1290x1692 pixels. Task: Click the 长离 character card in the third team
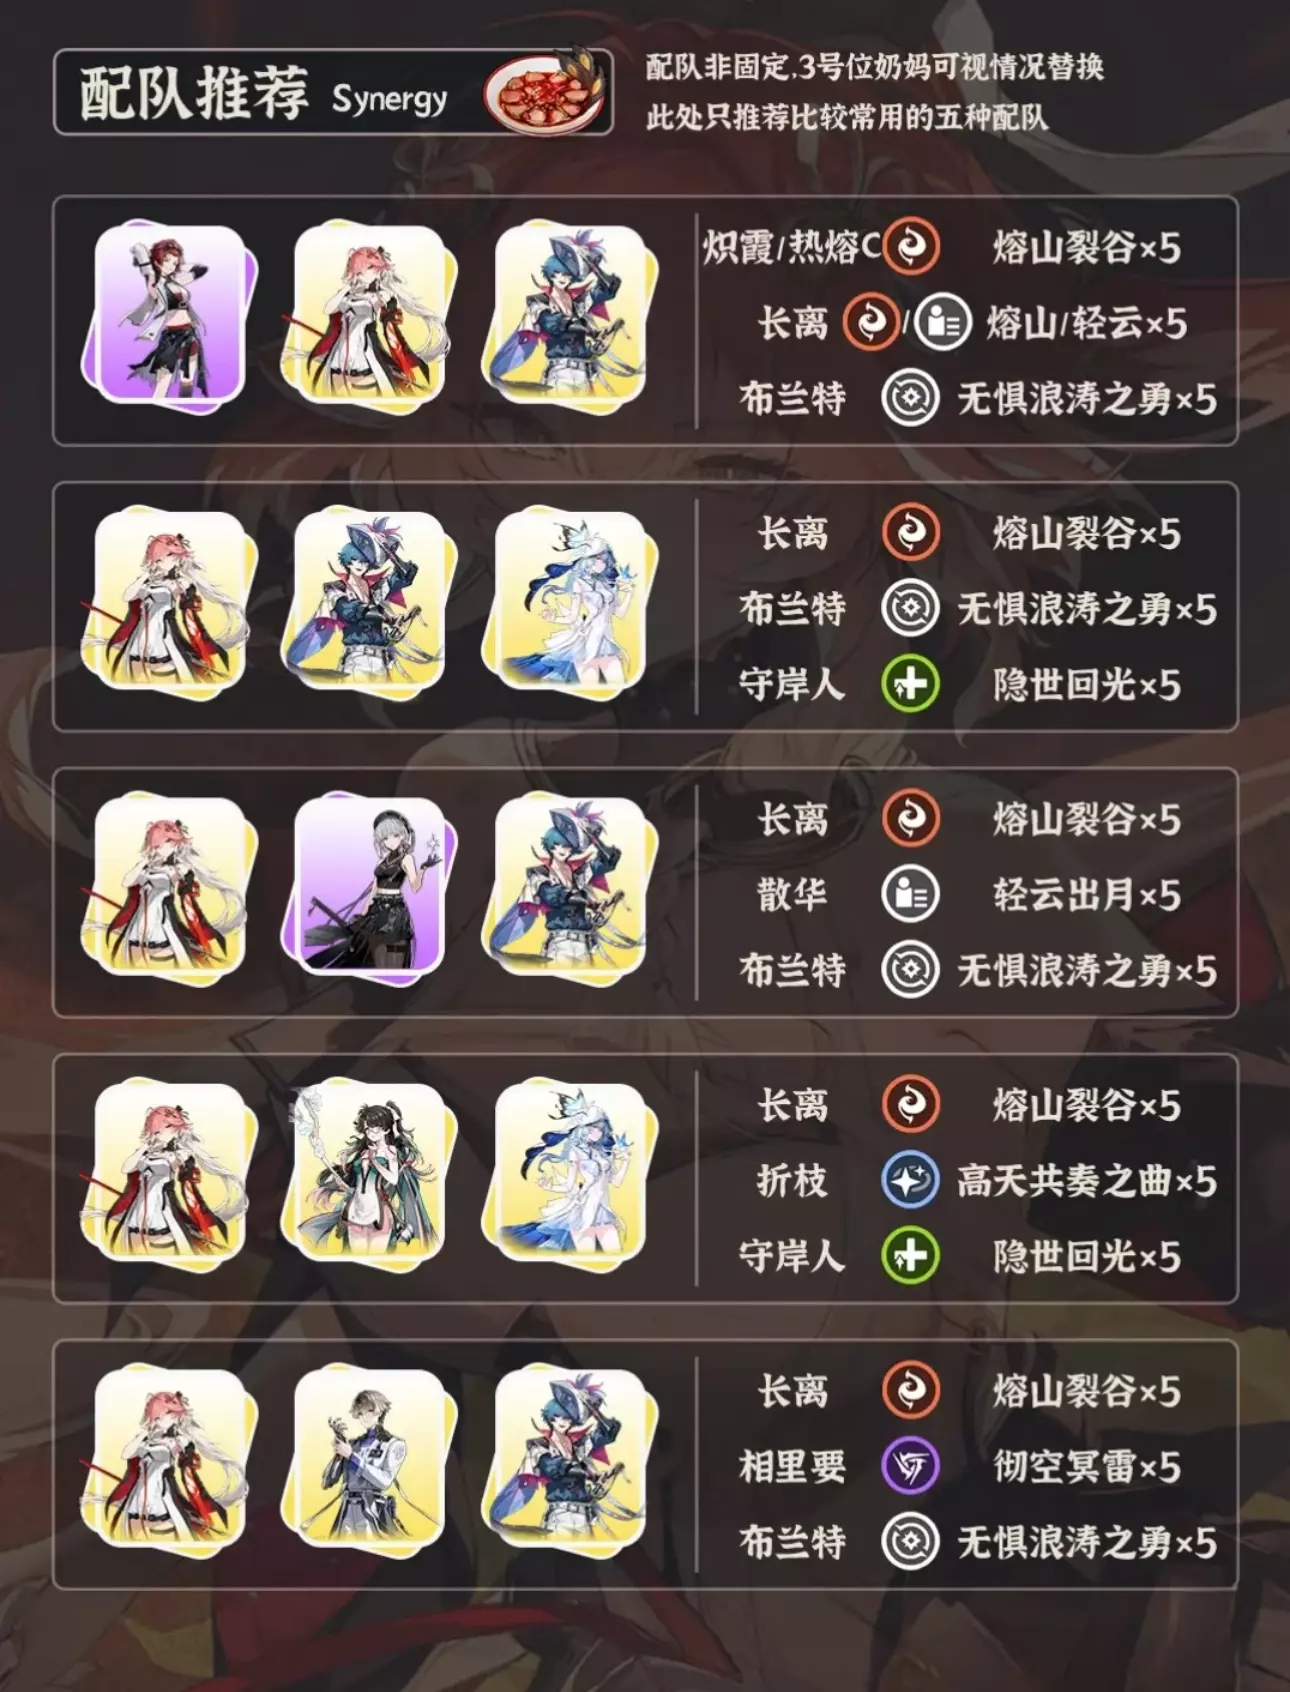(x=169, y=887)
